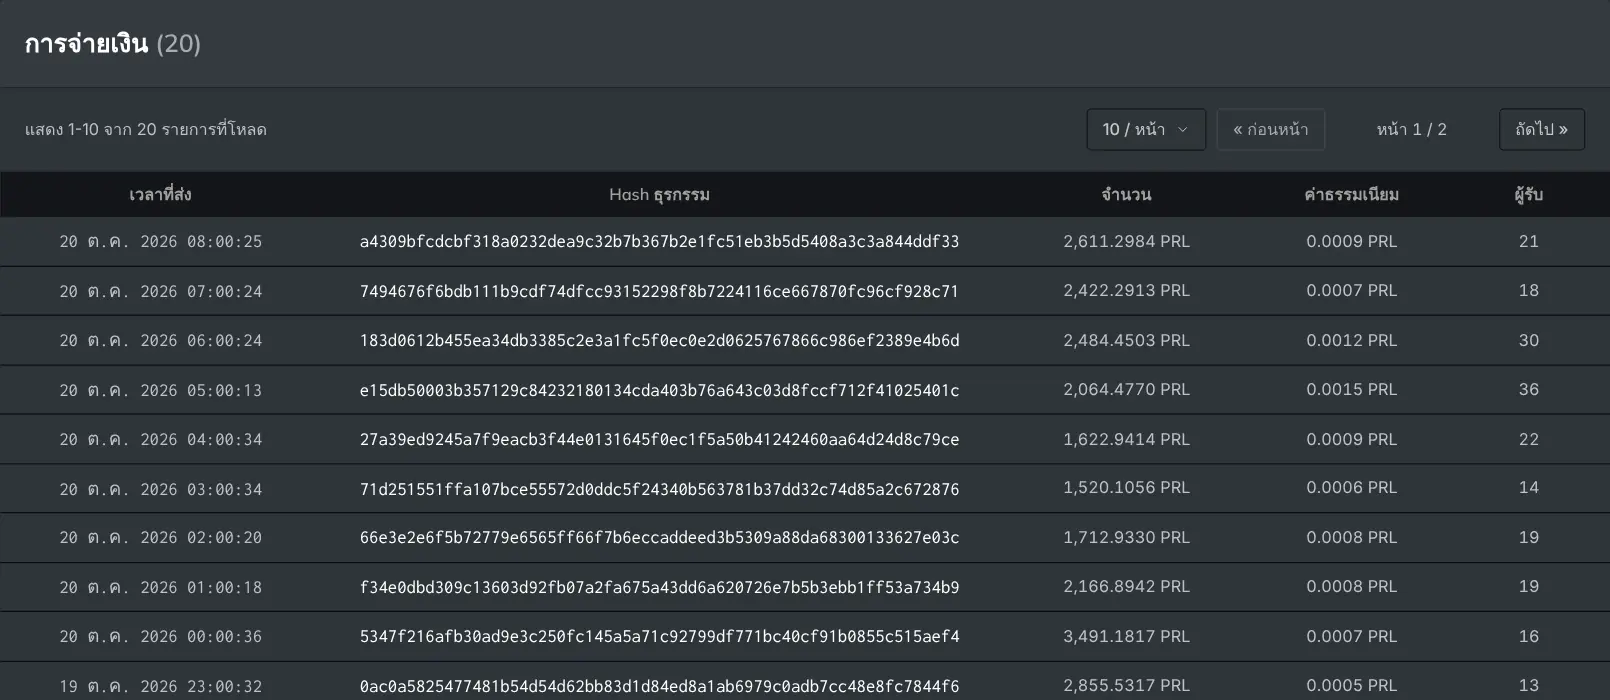Open transaction hash starting with e15db500

660,390
